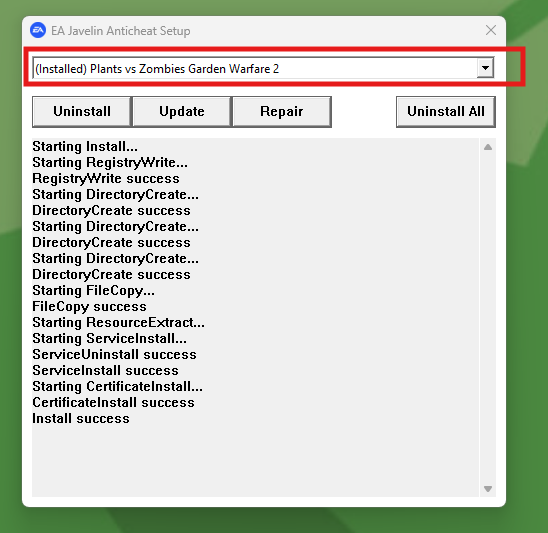Image resolution: width=548 pixels, height=533 pixels.
Task: Select the Plants vs Zombies Garden Warfare 2 combo box
Action: point(263,68)
